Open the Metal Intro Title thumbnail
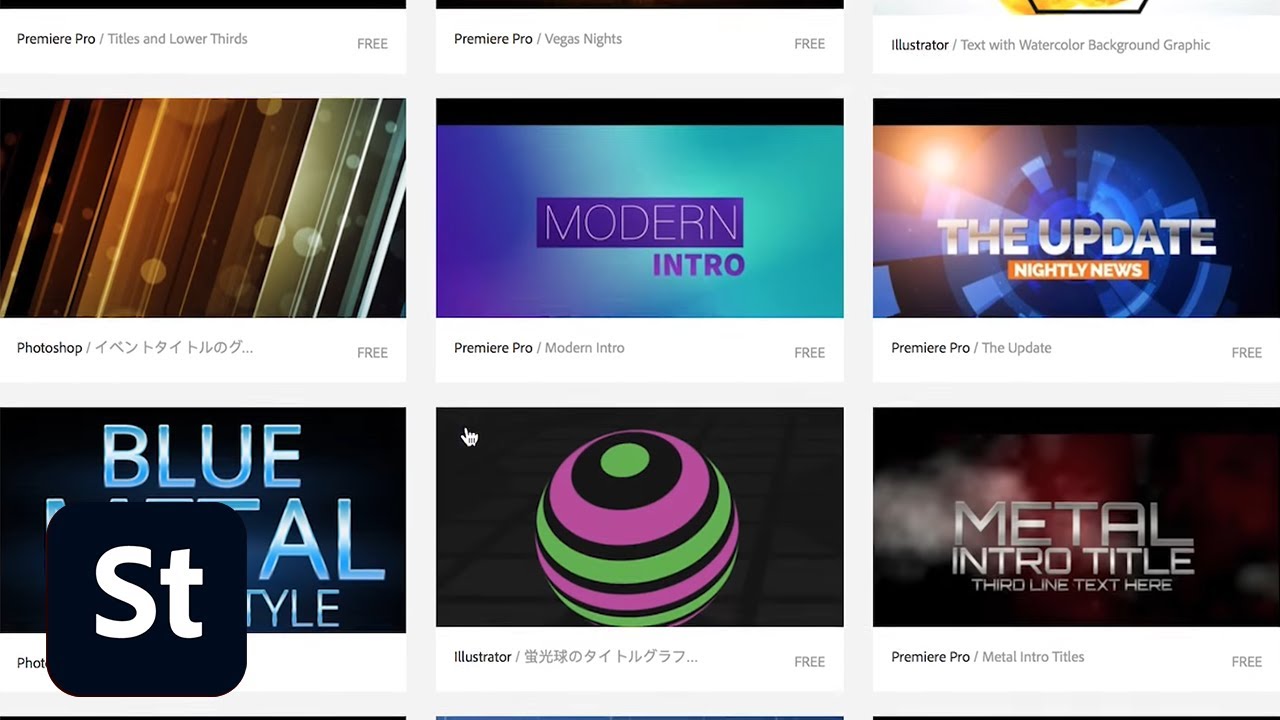 point(1076,517)
